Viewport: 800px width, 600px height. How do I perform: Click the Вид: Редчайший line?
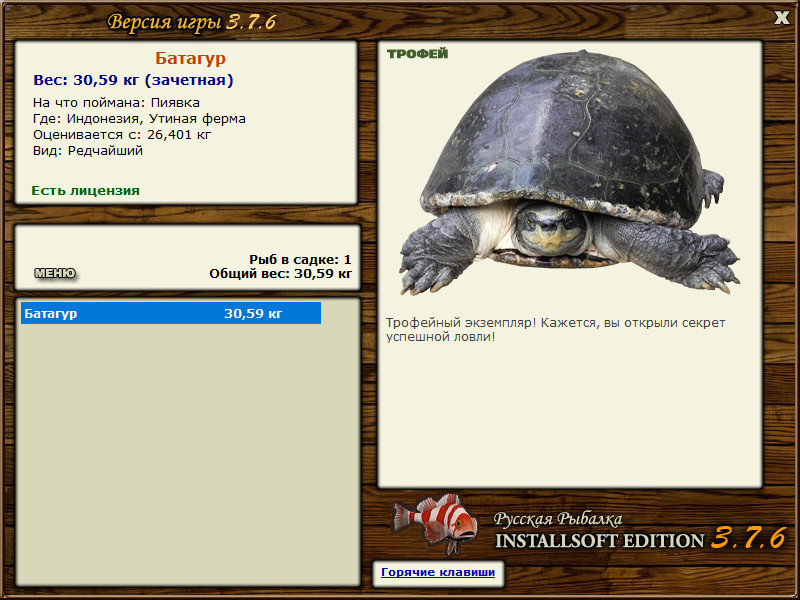tap(88, 151)
